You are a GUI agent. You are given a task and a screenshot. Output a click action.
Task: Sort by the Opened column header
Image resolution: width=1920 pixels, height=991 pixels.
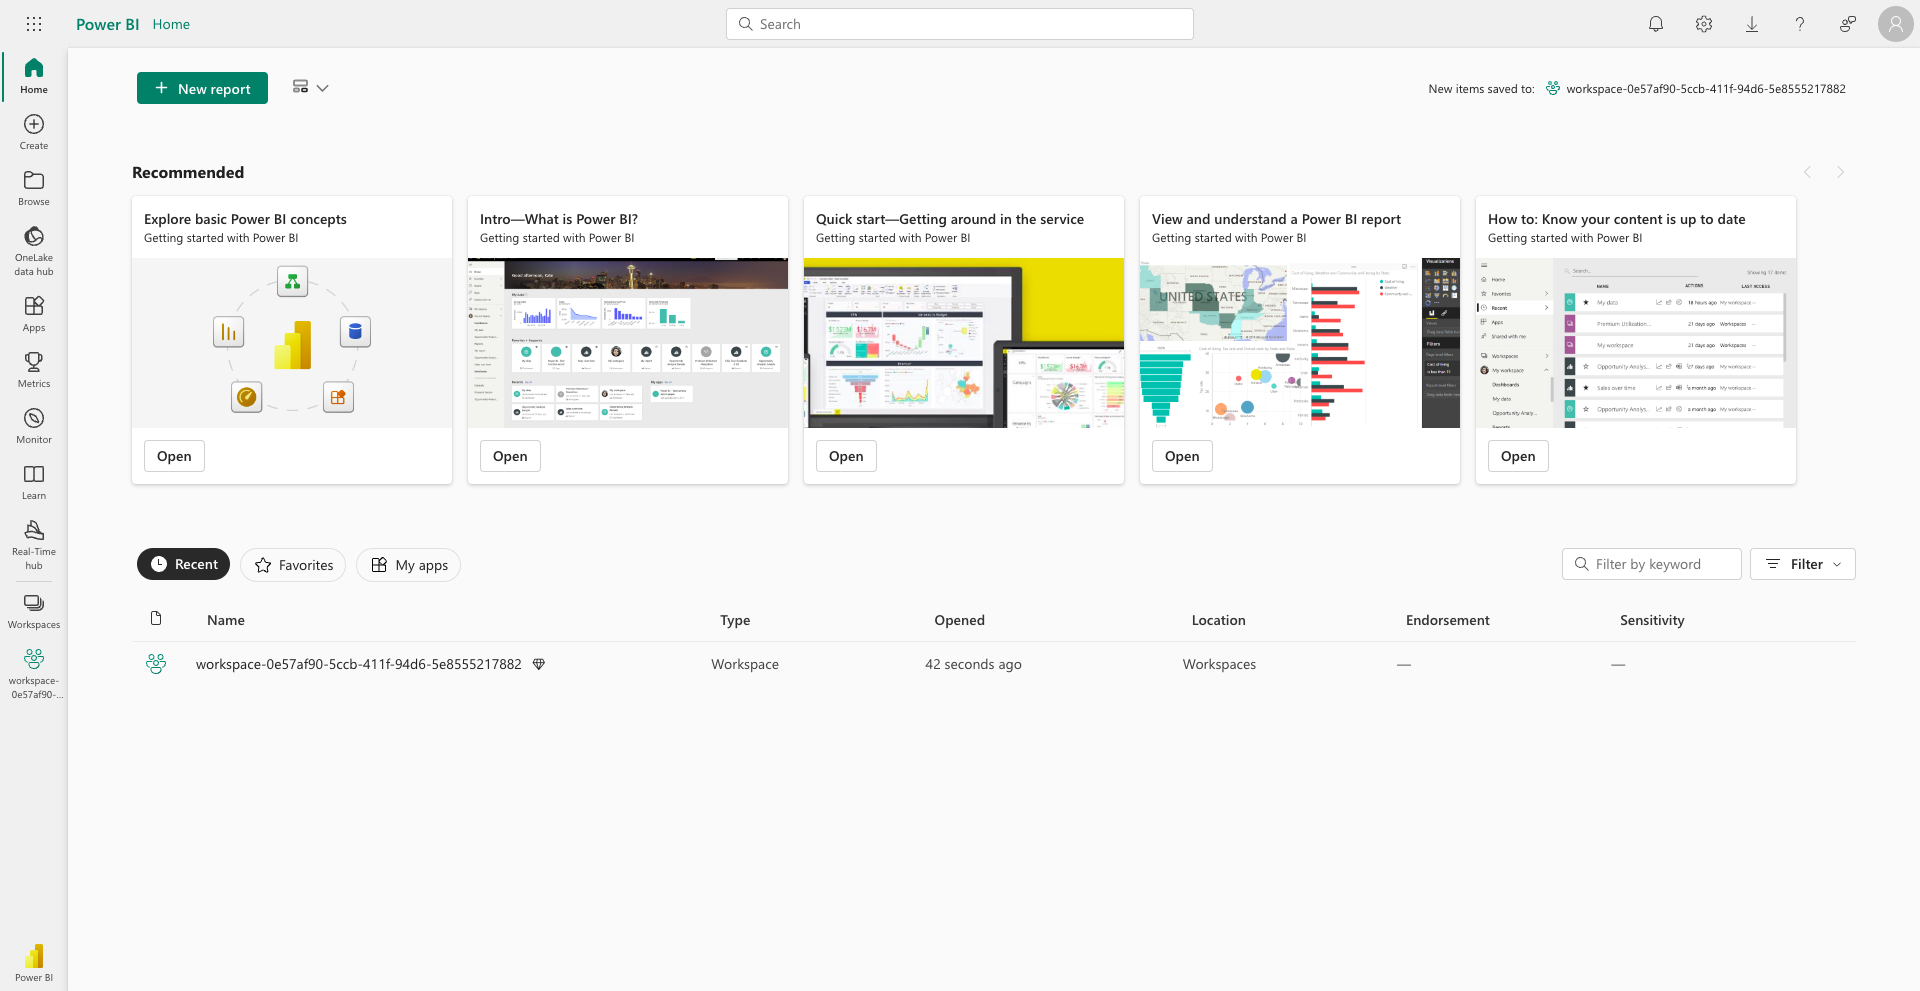click(x=960, y=620)
